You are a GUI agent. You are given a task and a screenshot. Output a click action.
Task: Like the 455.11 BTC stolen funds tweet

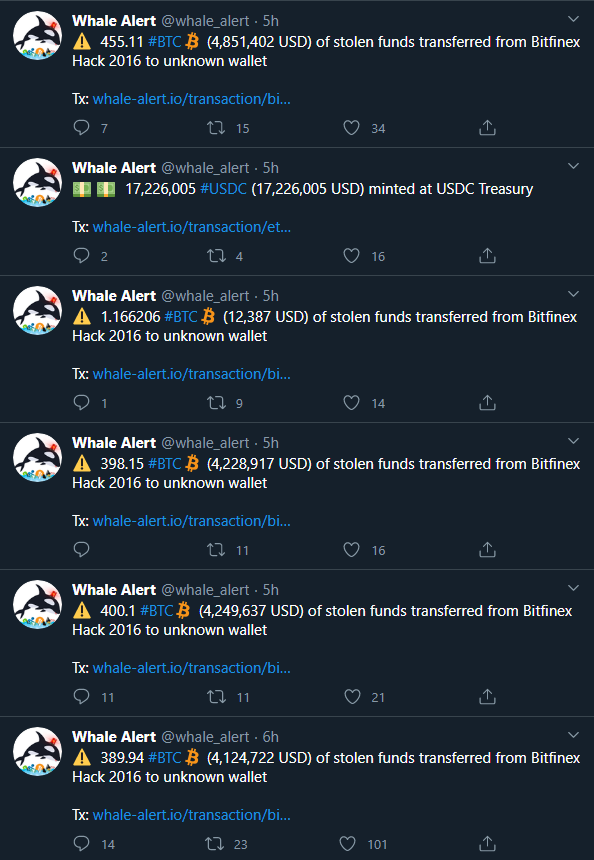(x=351, y=128)
